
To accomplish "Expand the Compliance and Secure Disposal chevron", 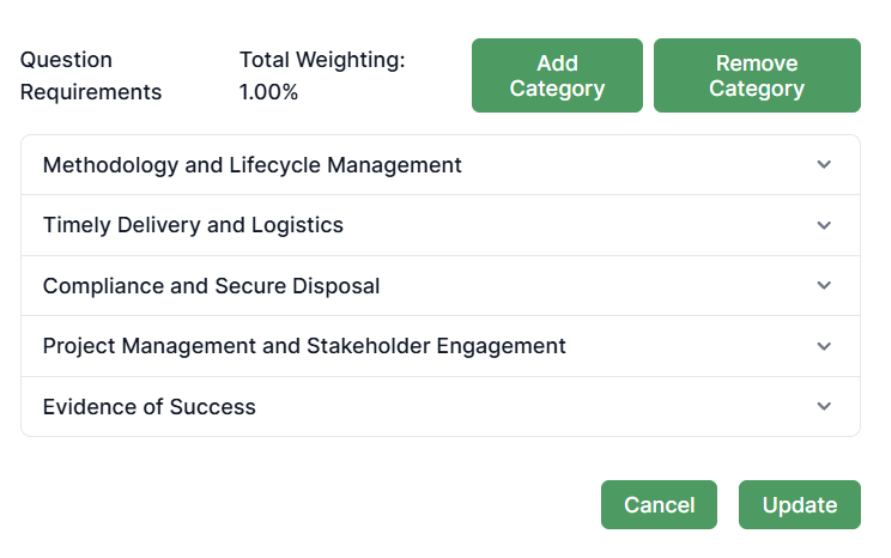I will pos(824,285).
